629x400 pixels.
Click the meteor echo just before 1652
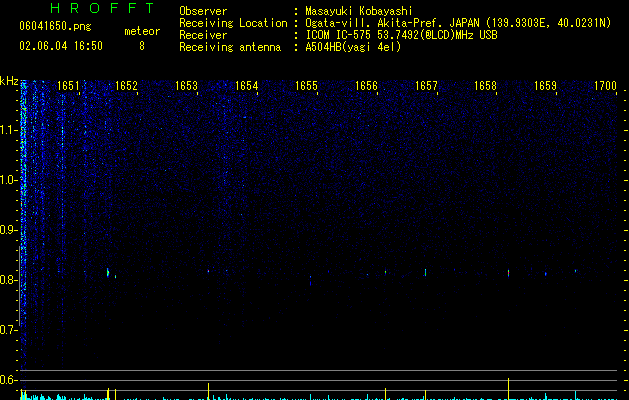[x=108, y=272]
